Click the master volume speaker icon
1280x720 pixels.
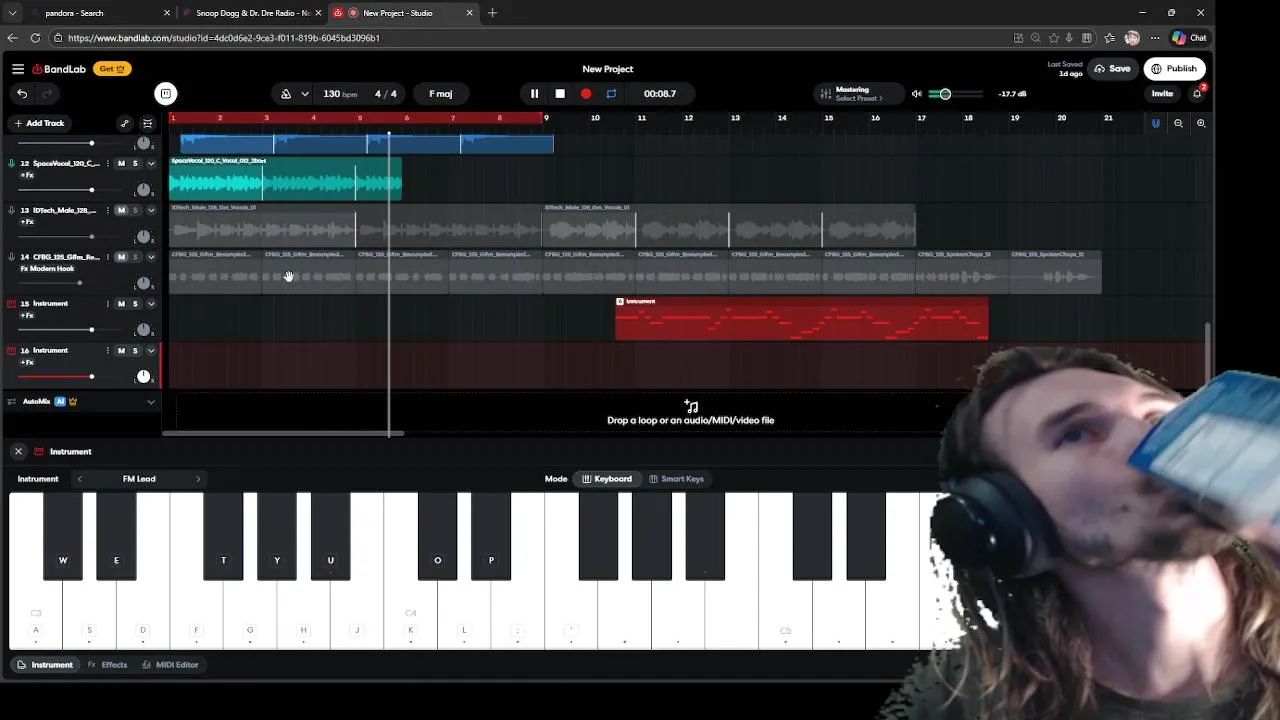[x=916, y=94]
